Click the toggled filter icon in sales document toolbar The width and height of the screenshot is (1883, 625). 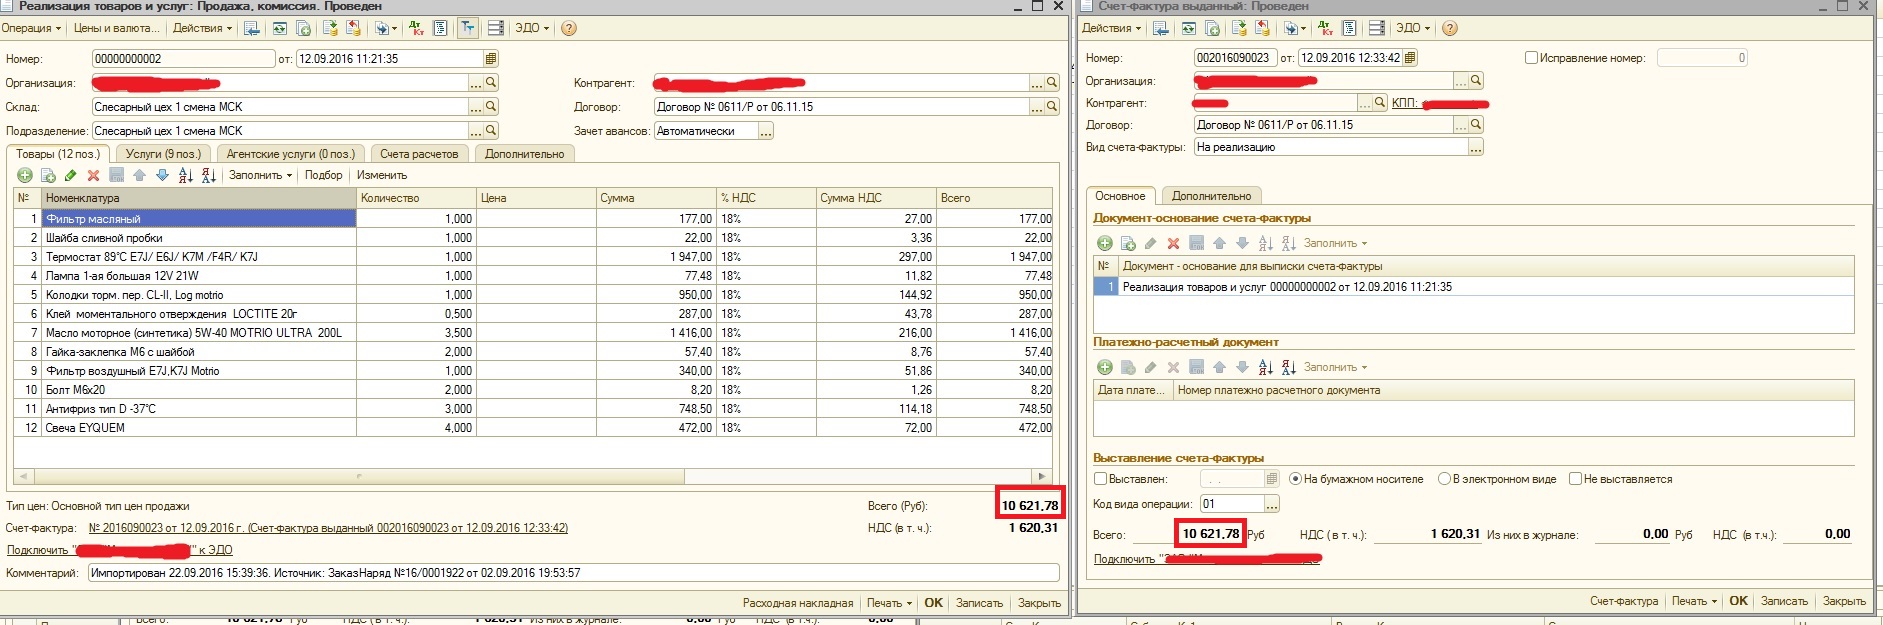(468, 28)
